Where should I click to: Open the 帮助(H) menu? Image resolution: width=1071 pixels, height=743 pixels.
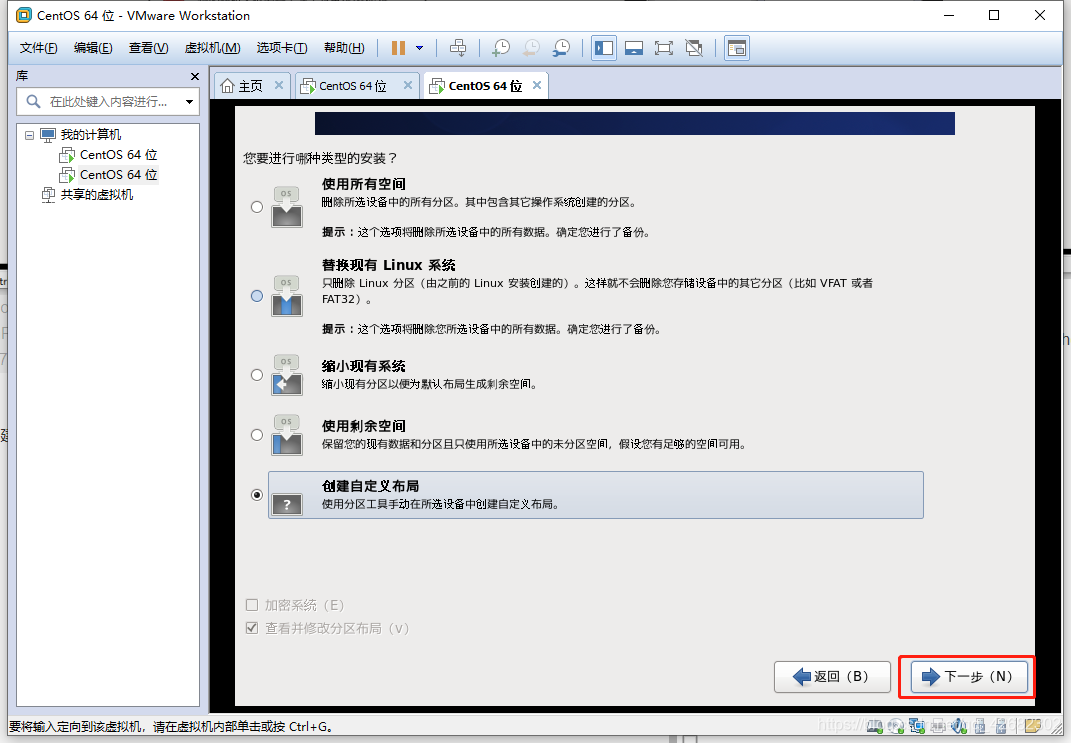point(344,48)
